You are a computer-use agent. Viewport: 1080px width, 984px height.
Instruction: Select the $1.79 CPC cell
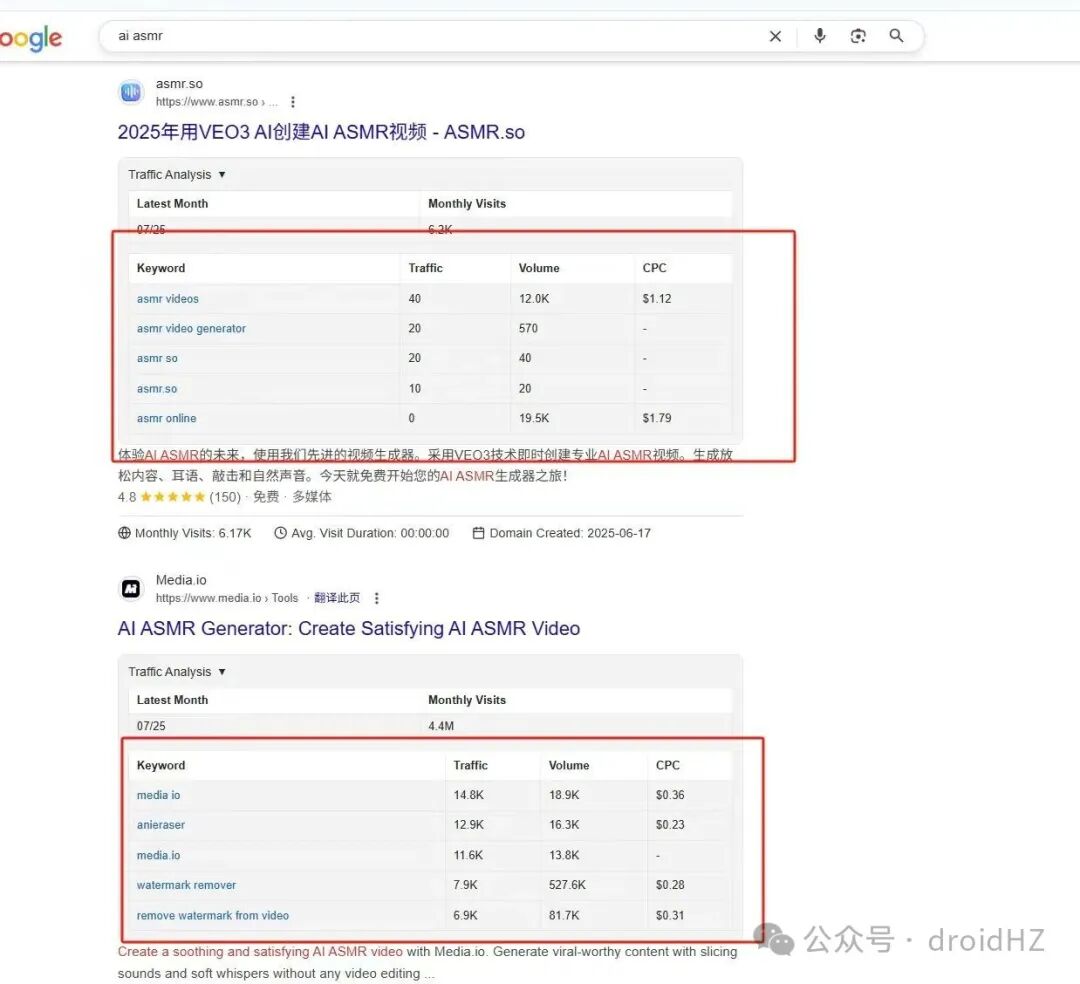tap(656, 418)
